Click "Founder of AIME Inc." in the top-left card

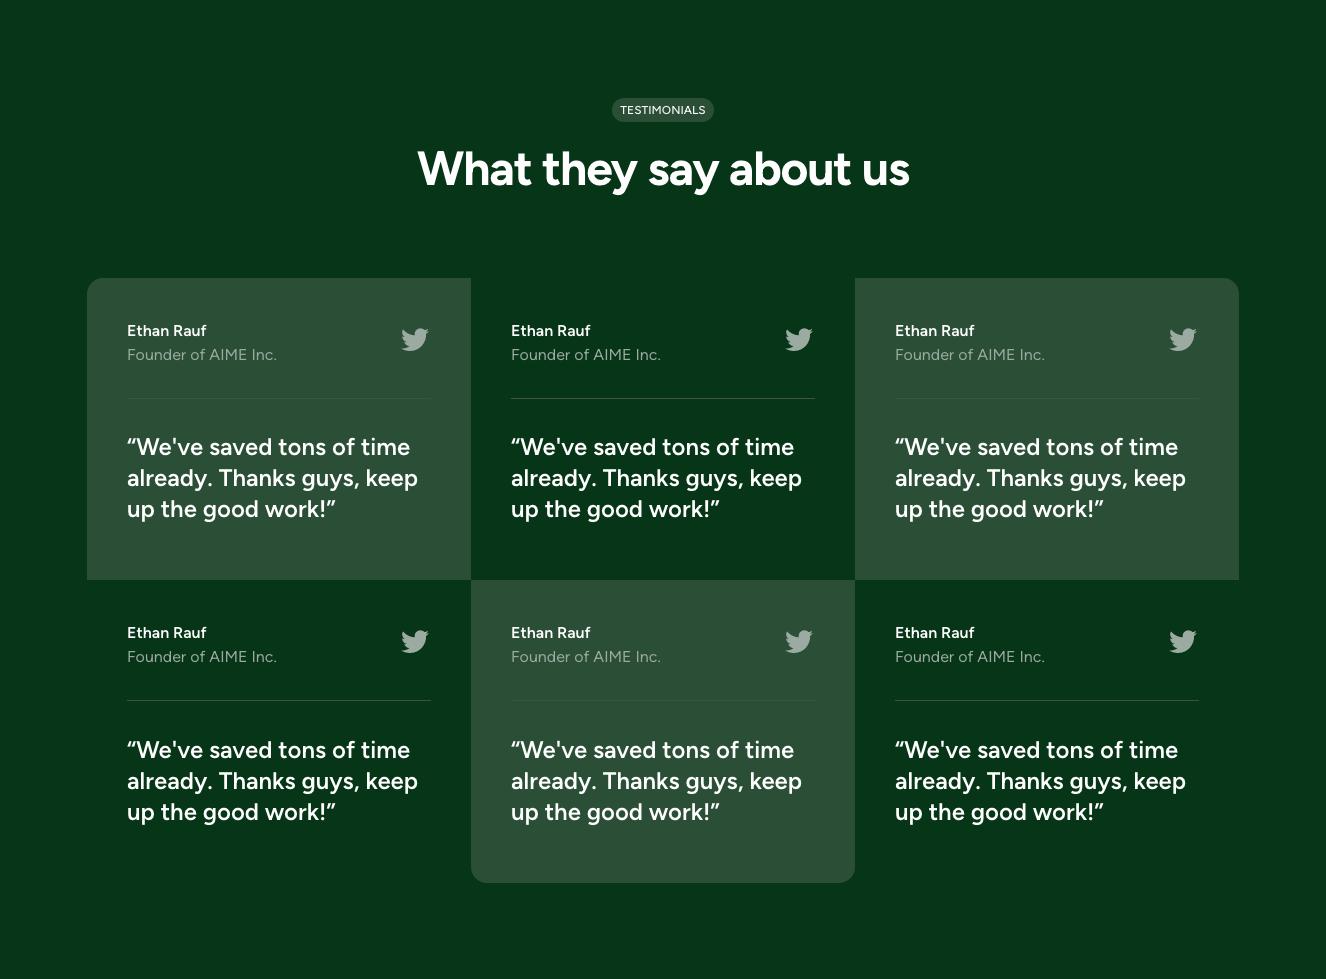coord(201,355)
